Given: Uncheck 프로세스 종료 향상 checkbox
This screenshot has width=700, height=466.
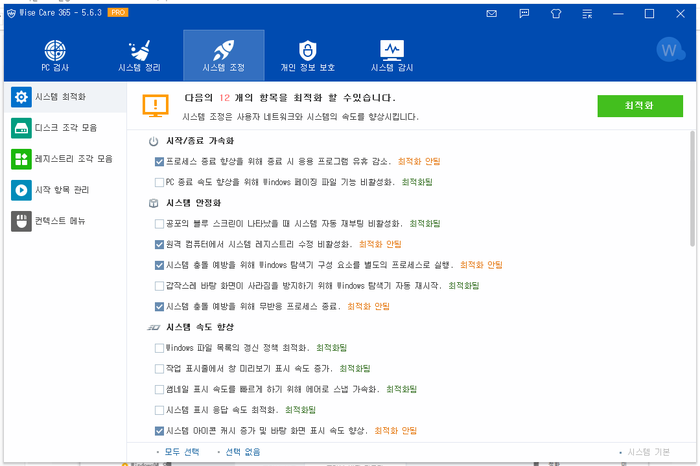Looking at the screenshot, I should (159, 162).
